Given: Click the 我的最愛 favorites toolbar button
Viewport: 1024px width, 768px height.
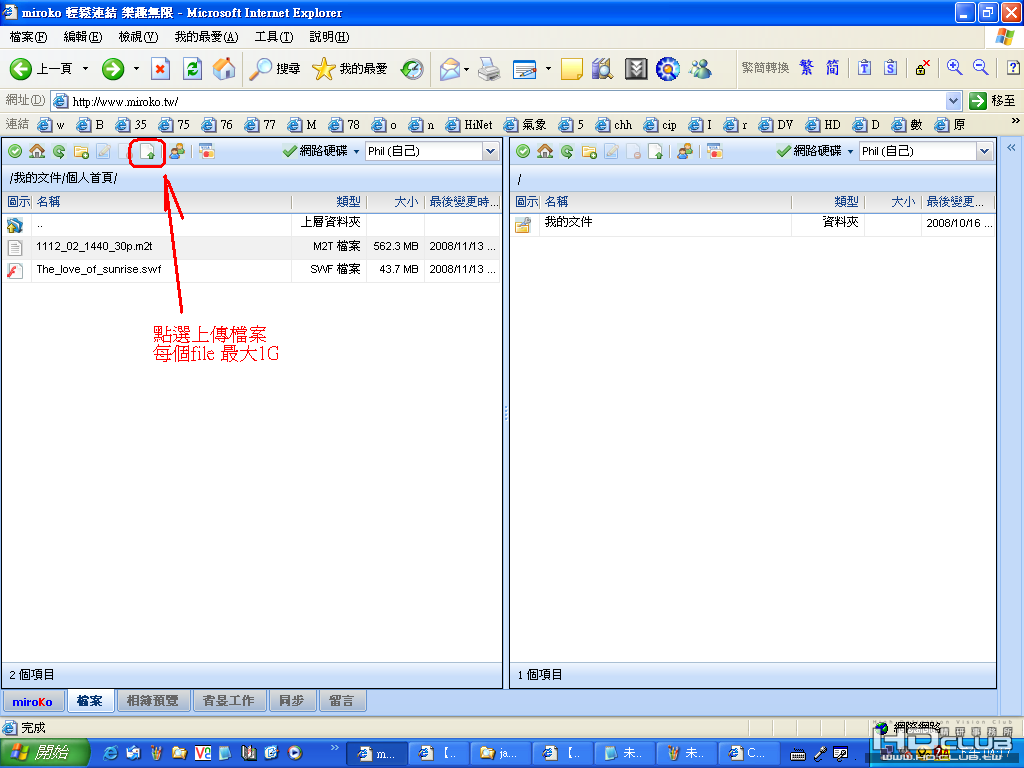Looking at the screenshot, I should point(350,69).
